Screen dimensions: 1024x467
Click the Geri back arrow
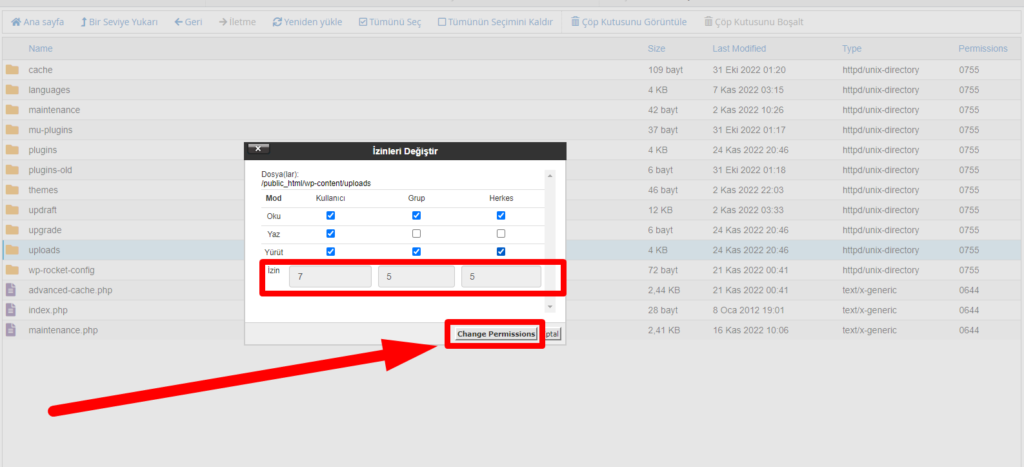[178, 21]
